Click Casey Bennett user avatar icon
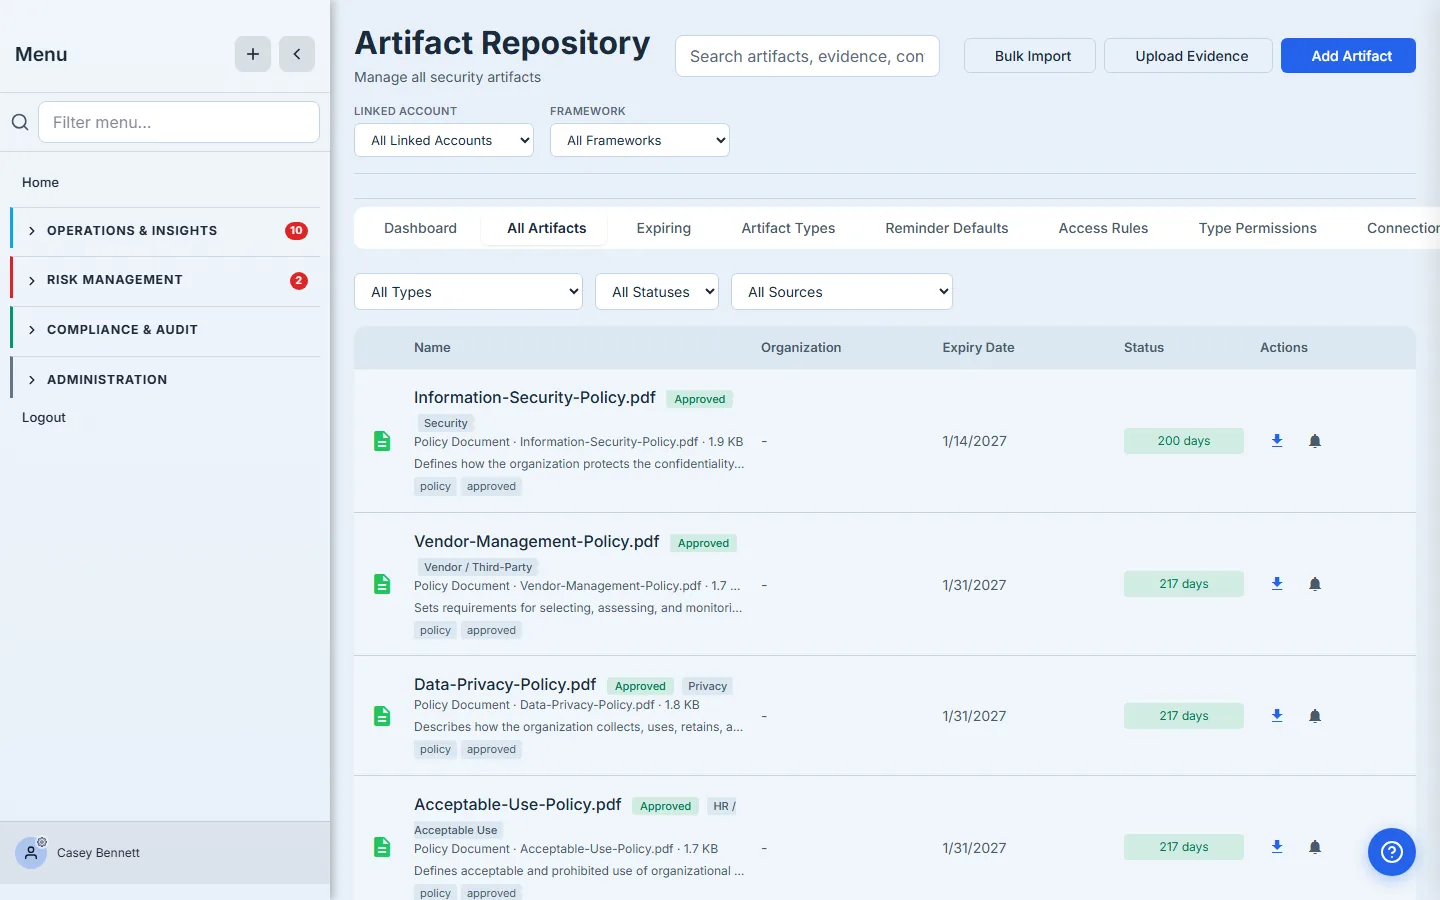Screen dimensions: 1440x900 (31, 853)
